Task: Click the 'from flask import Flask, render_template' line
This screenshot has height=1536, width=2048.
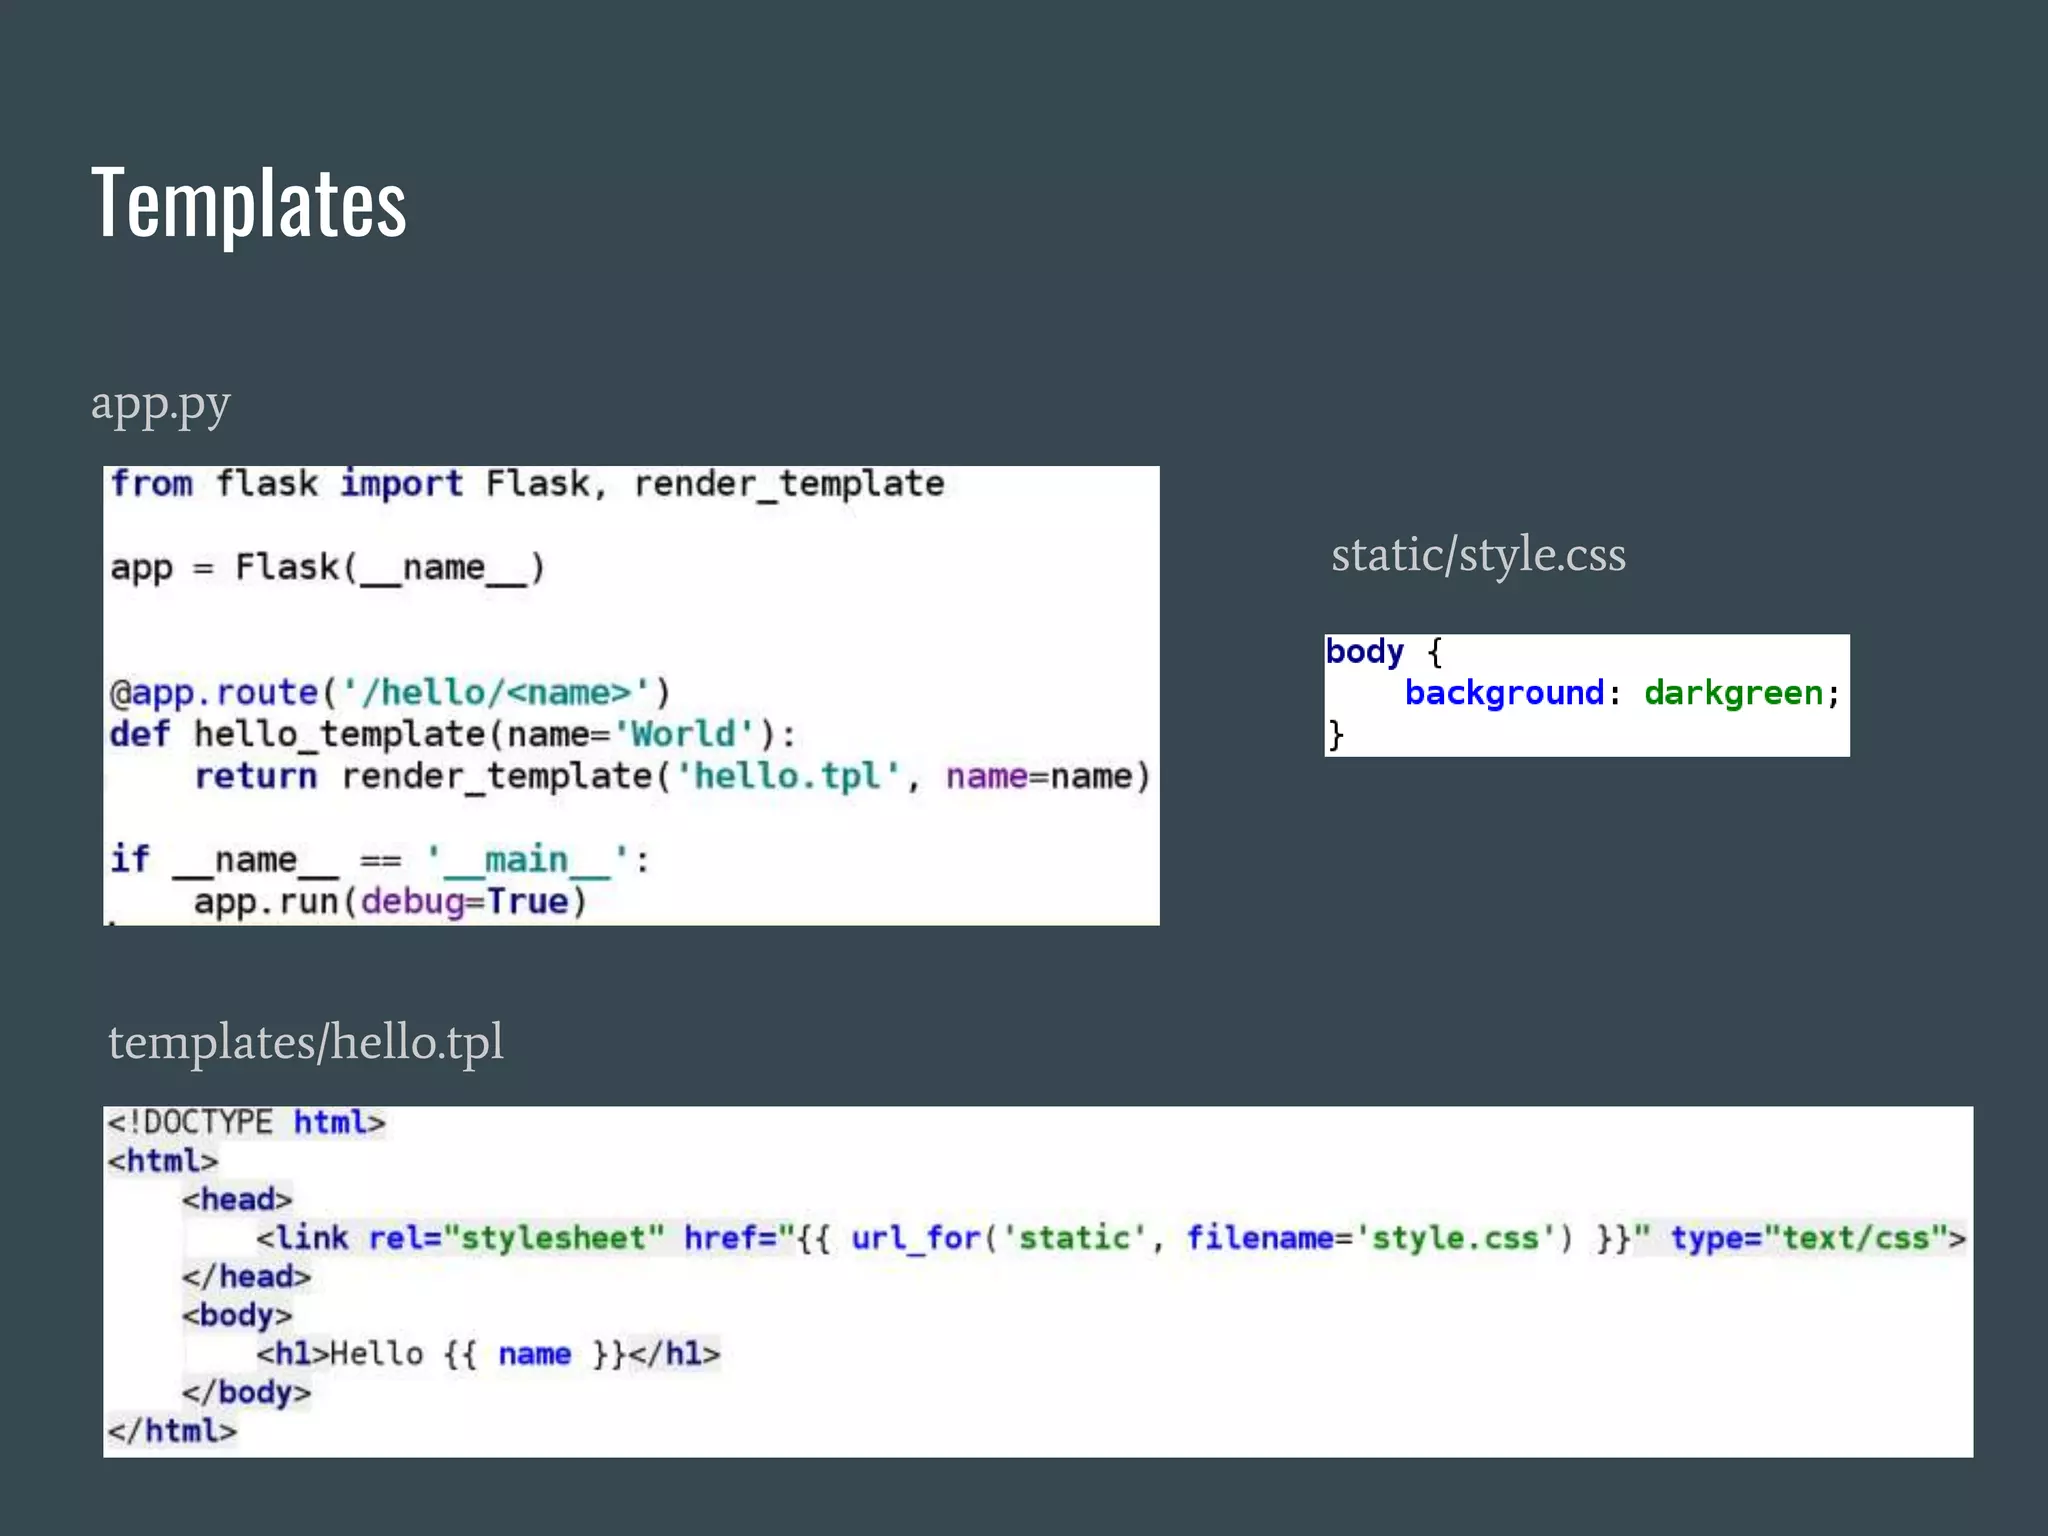Action: click(x=527, y=485)
